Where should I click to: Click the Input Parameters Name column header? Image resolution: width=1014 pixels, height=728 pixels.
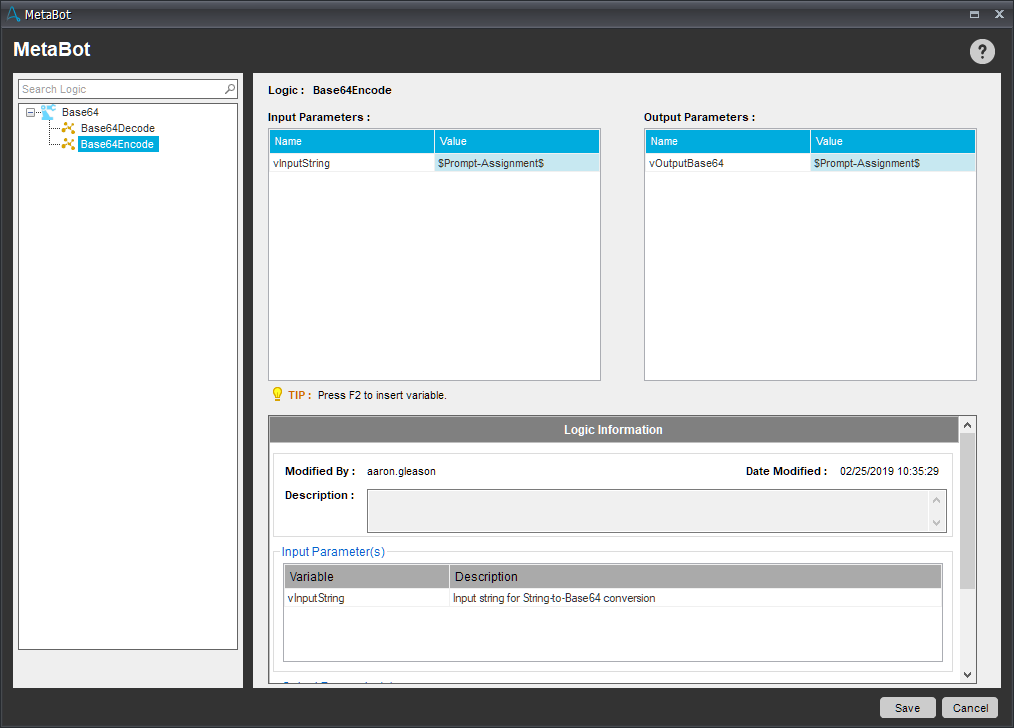351,141
